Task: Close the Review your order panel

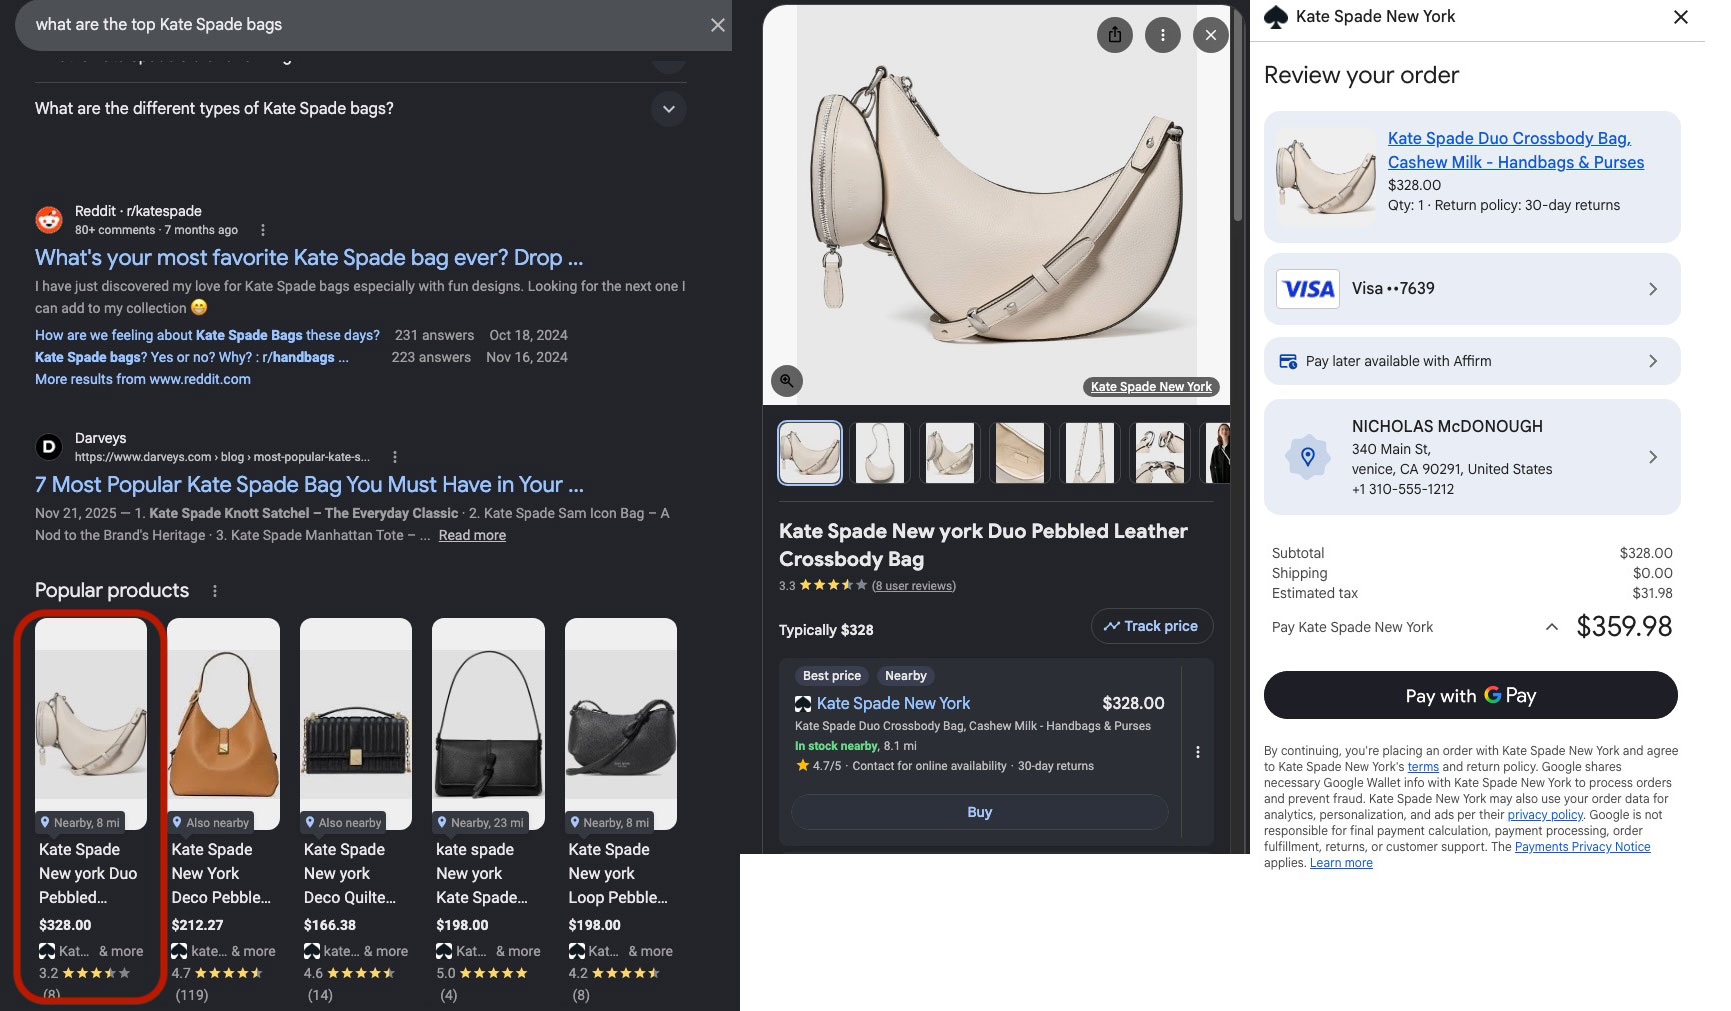Action: [x=1681, y=17]
